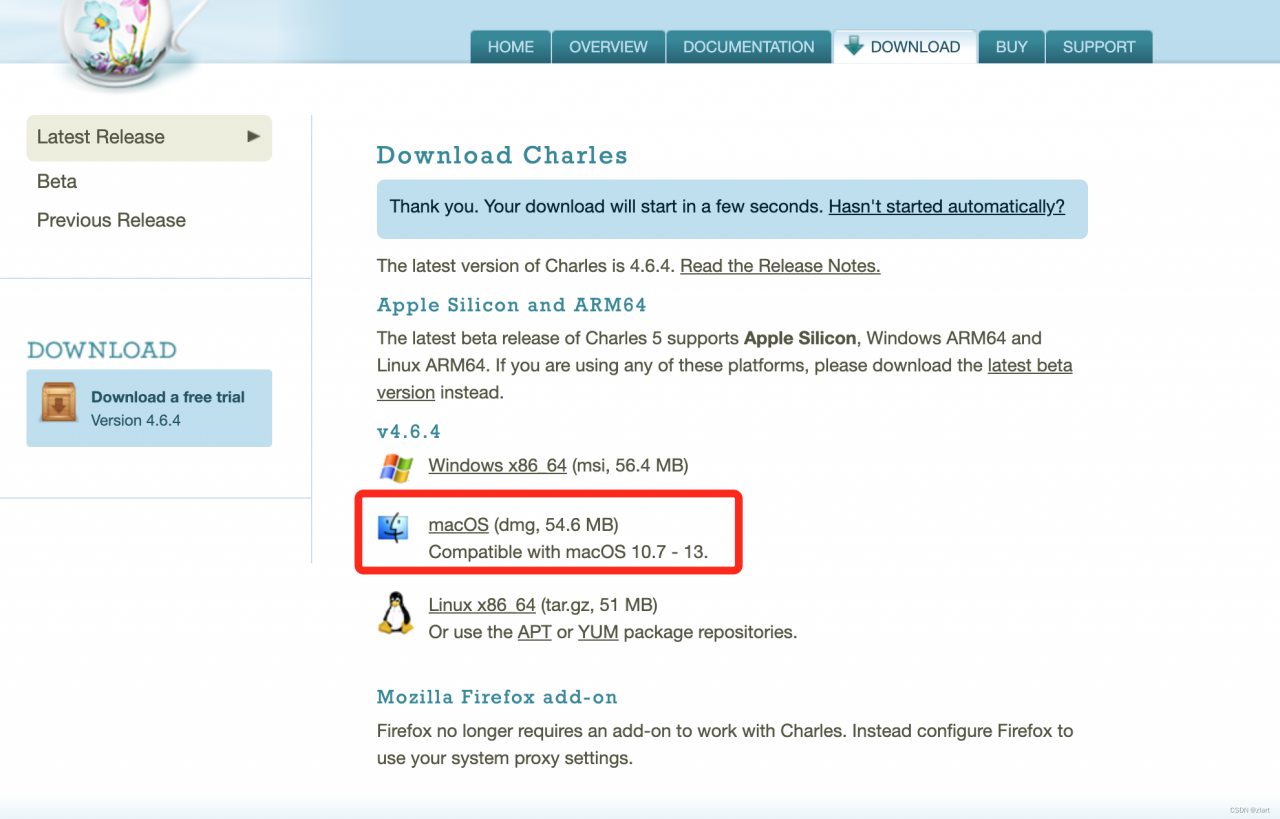
Task: Click the Linux Tux penguin icon
Action: click(396, 612)
